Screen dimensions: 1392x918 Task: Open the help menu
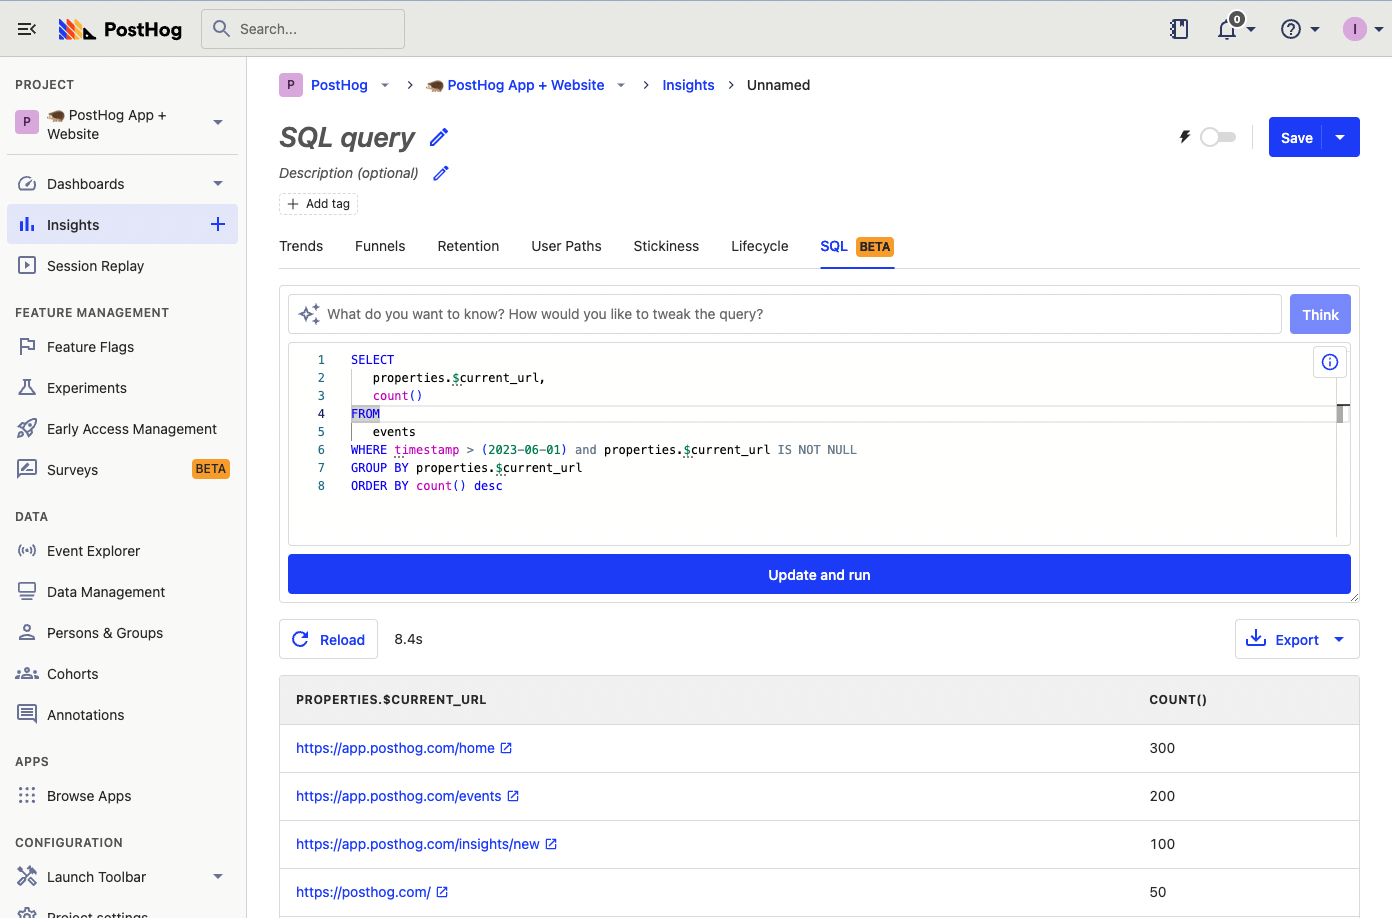pos(1293,29)
